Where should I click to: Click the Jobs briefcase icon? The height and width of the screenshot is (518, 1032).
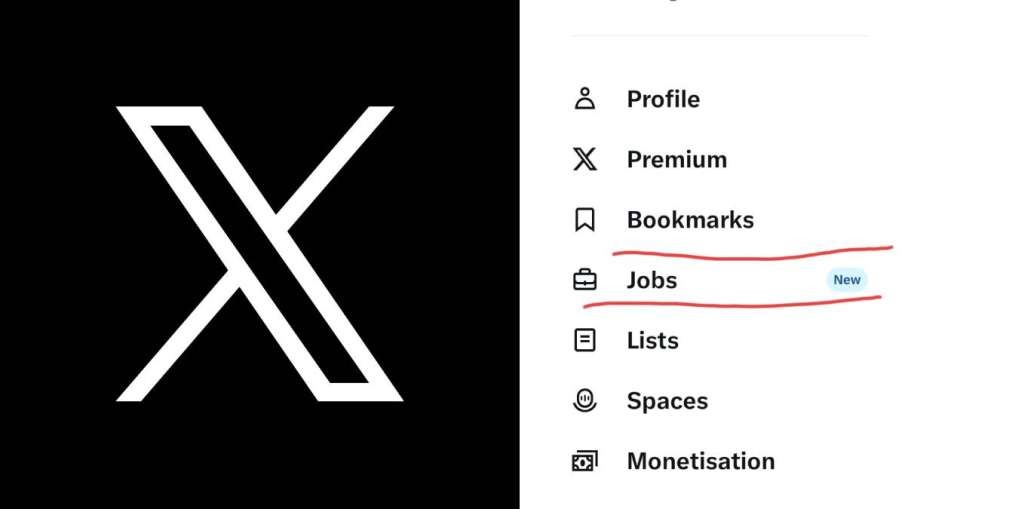point(584,280)
